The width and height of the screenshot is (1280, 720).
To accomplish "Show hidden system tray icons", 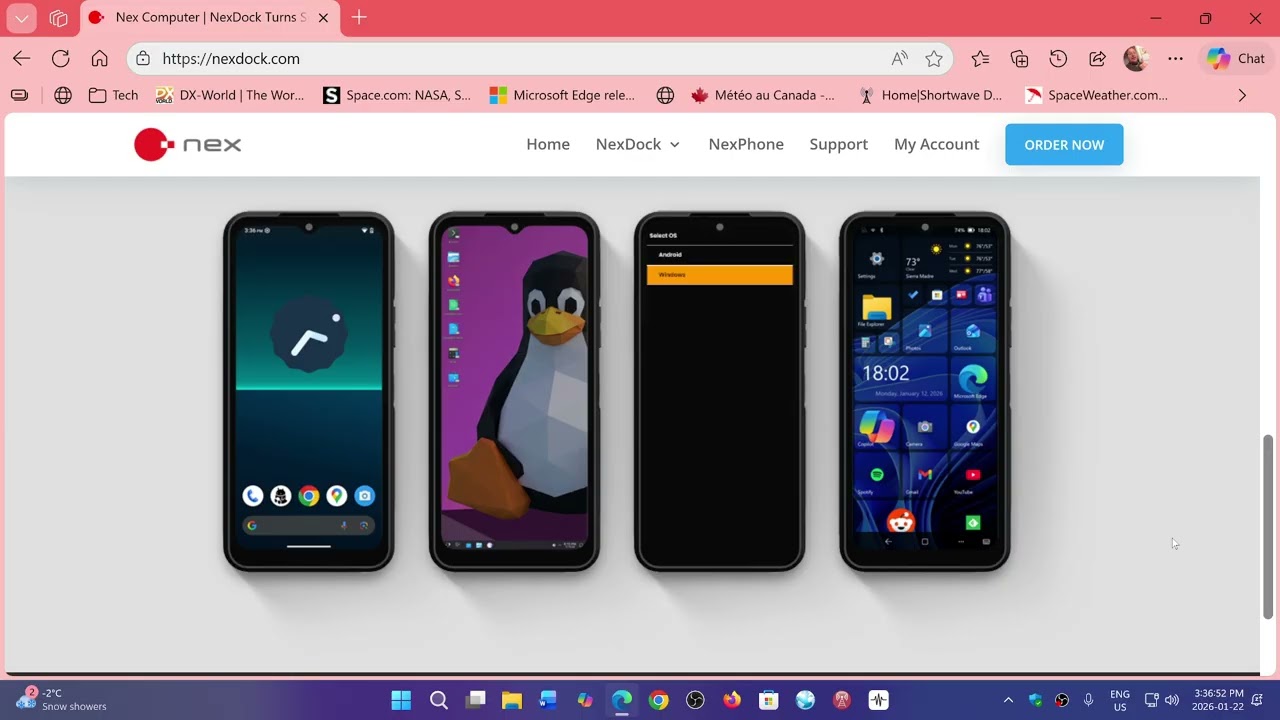I will 1008,700.
